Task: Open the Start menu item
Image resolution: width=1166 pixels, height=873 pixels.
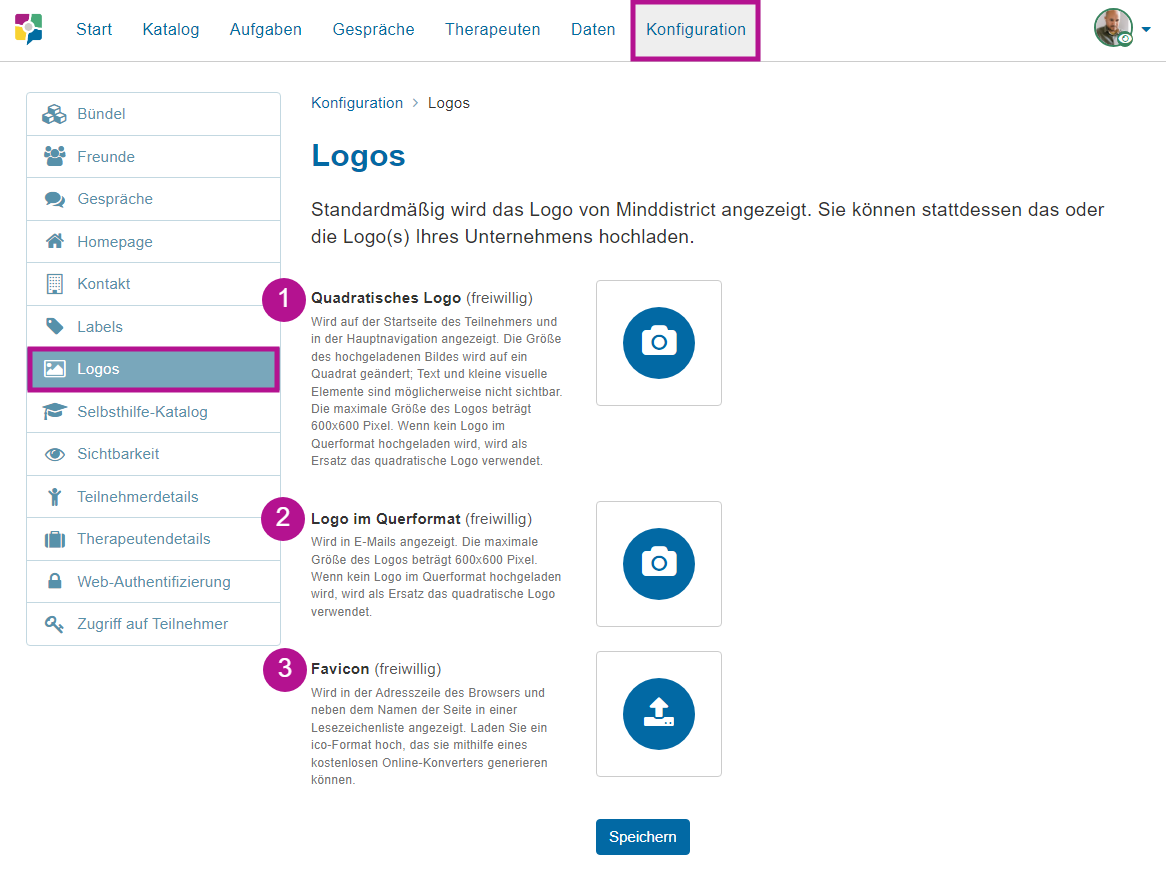Action: tap(94, 30)
